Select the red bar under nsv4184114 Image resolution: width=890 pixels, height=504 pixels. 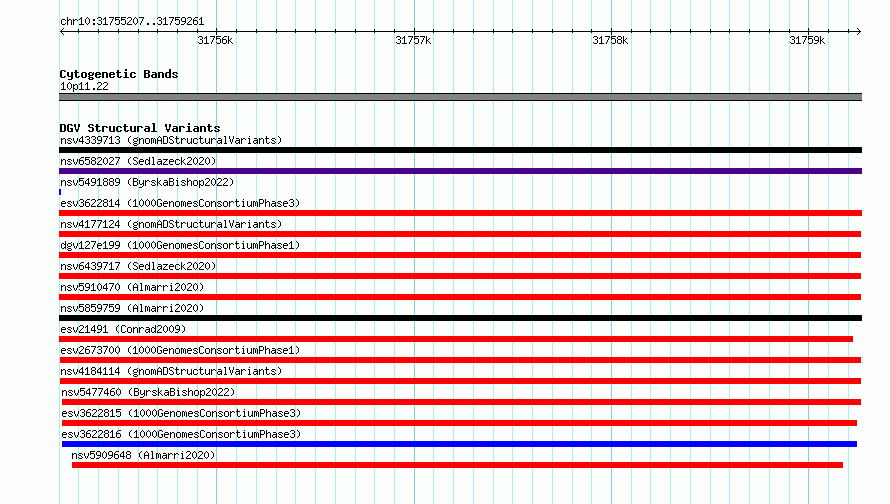pos(460,381)
